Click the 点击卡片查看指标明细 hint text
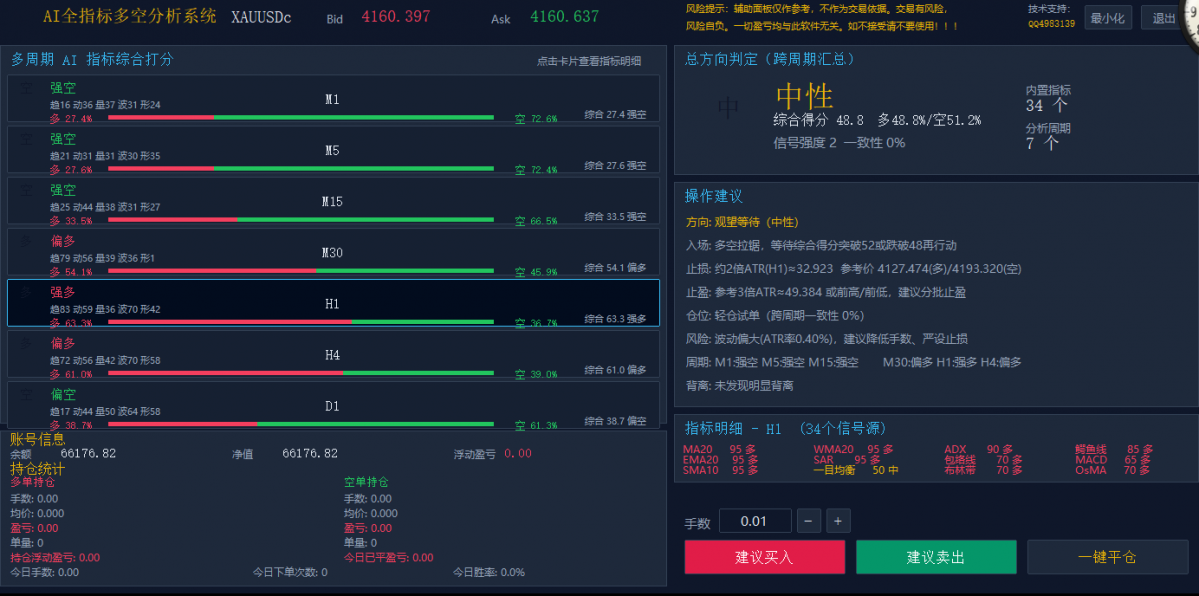This screenshot has height=596, width=1199. 589,61
